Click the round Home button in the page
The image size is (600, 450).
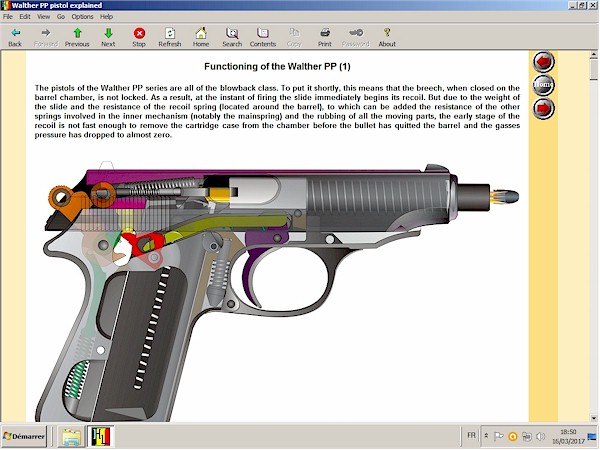point(543,85)
